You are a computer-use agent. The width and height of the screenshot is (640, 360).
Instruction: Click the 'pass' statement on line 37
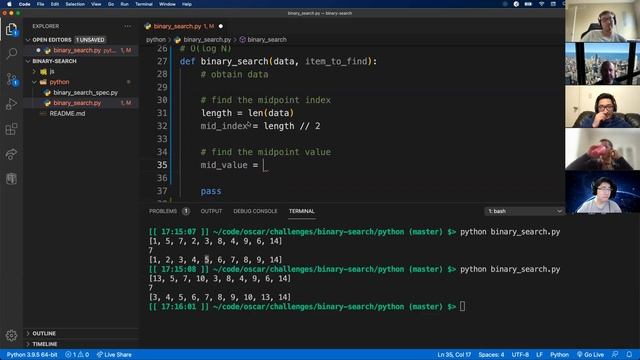pyautogui.click(x=211, y=191)
